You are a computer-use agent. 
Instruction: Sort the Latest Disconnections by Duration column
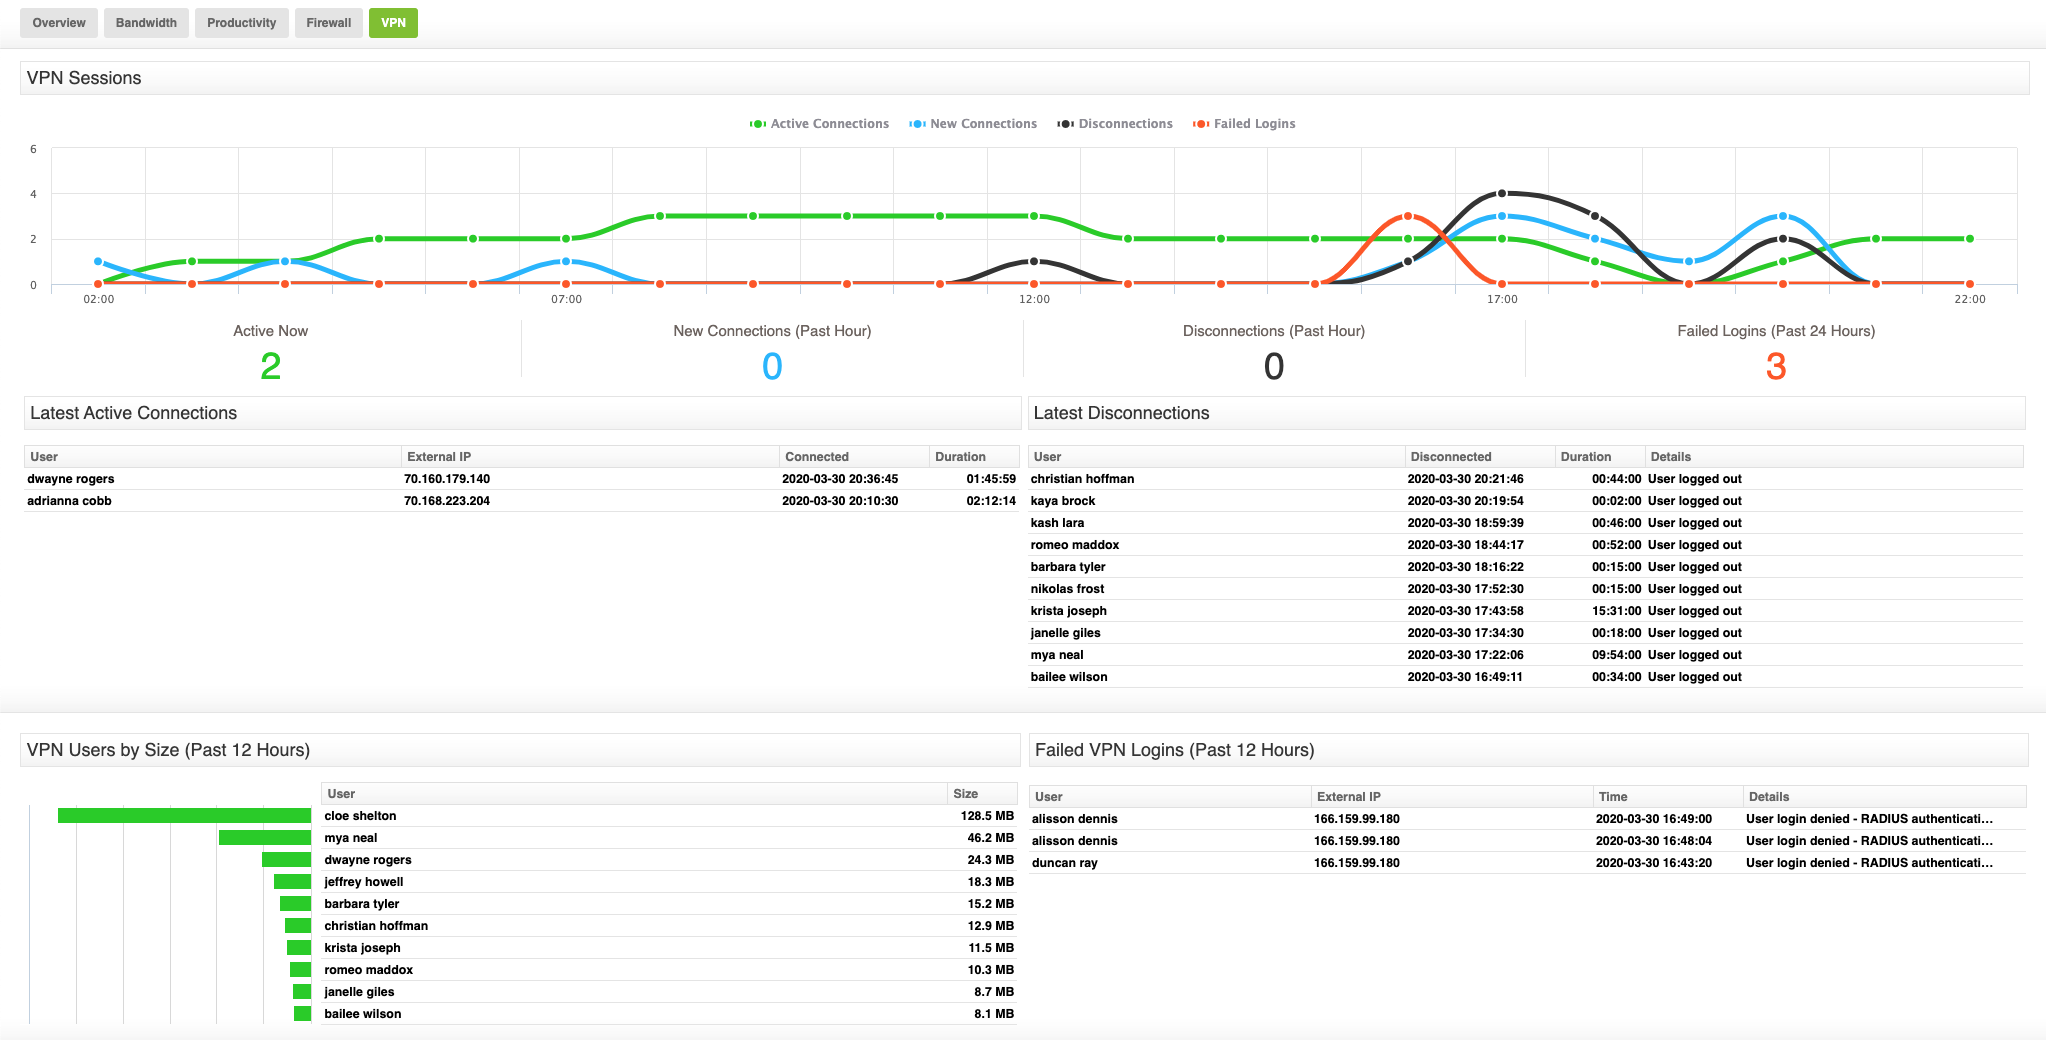coord(1586,456)
